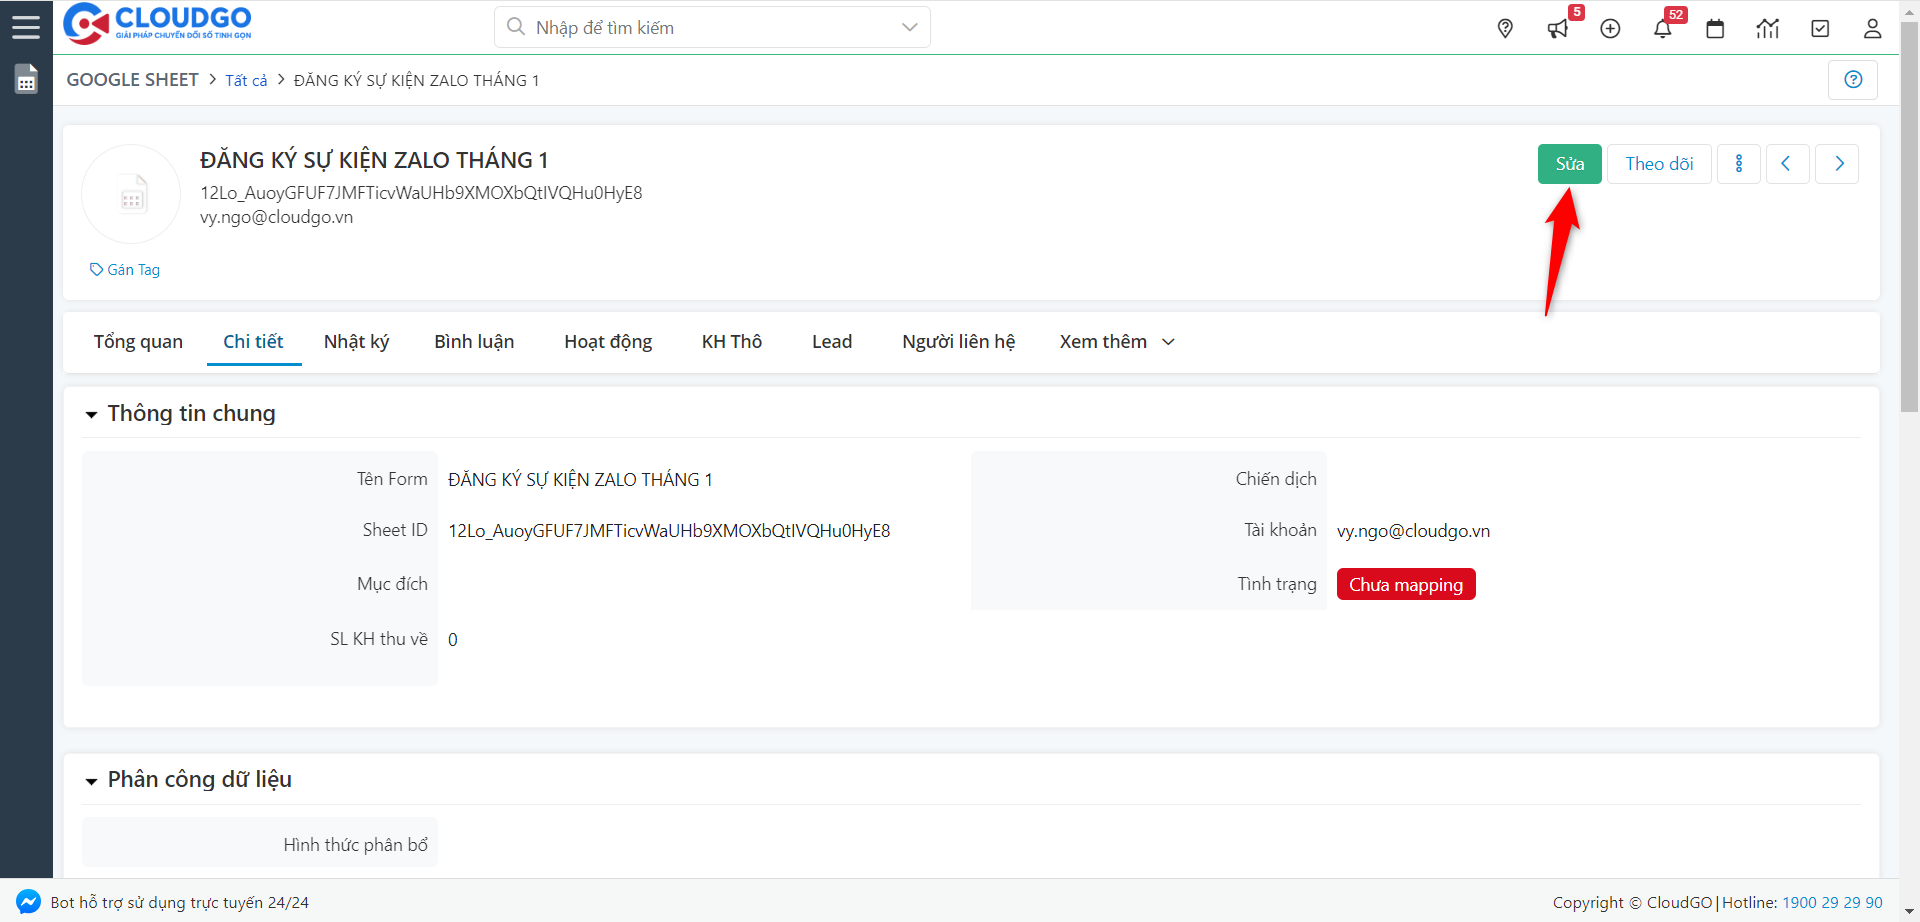This screenshot has height=922, width=1920.
Task: Open the hamburger main menu
Action: [26, 27]
